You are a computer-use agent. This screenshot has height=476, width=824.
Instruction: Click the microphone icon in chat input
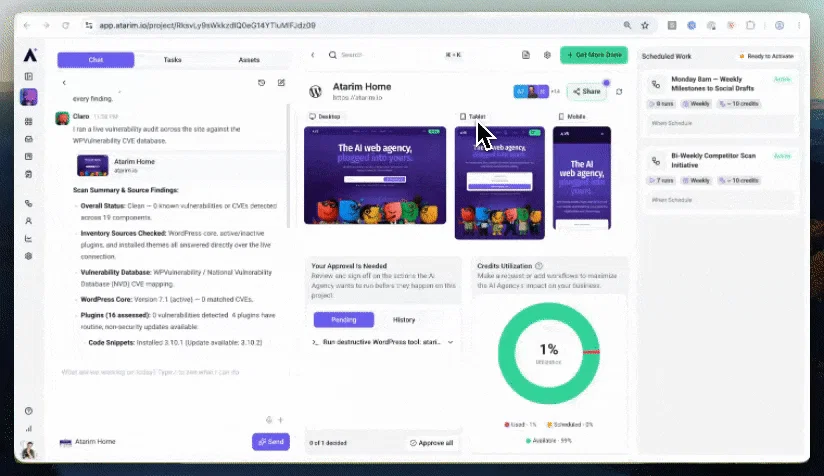(x=269, y=420)
